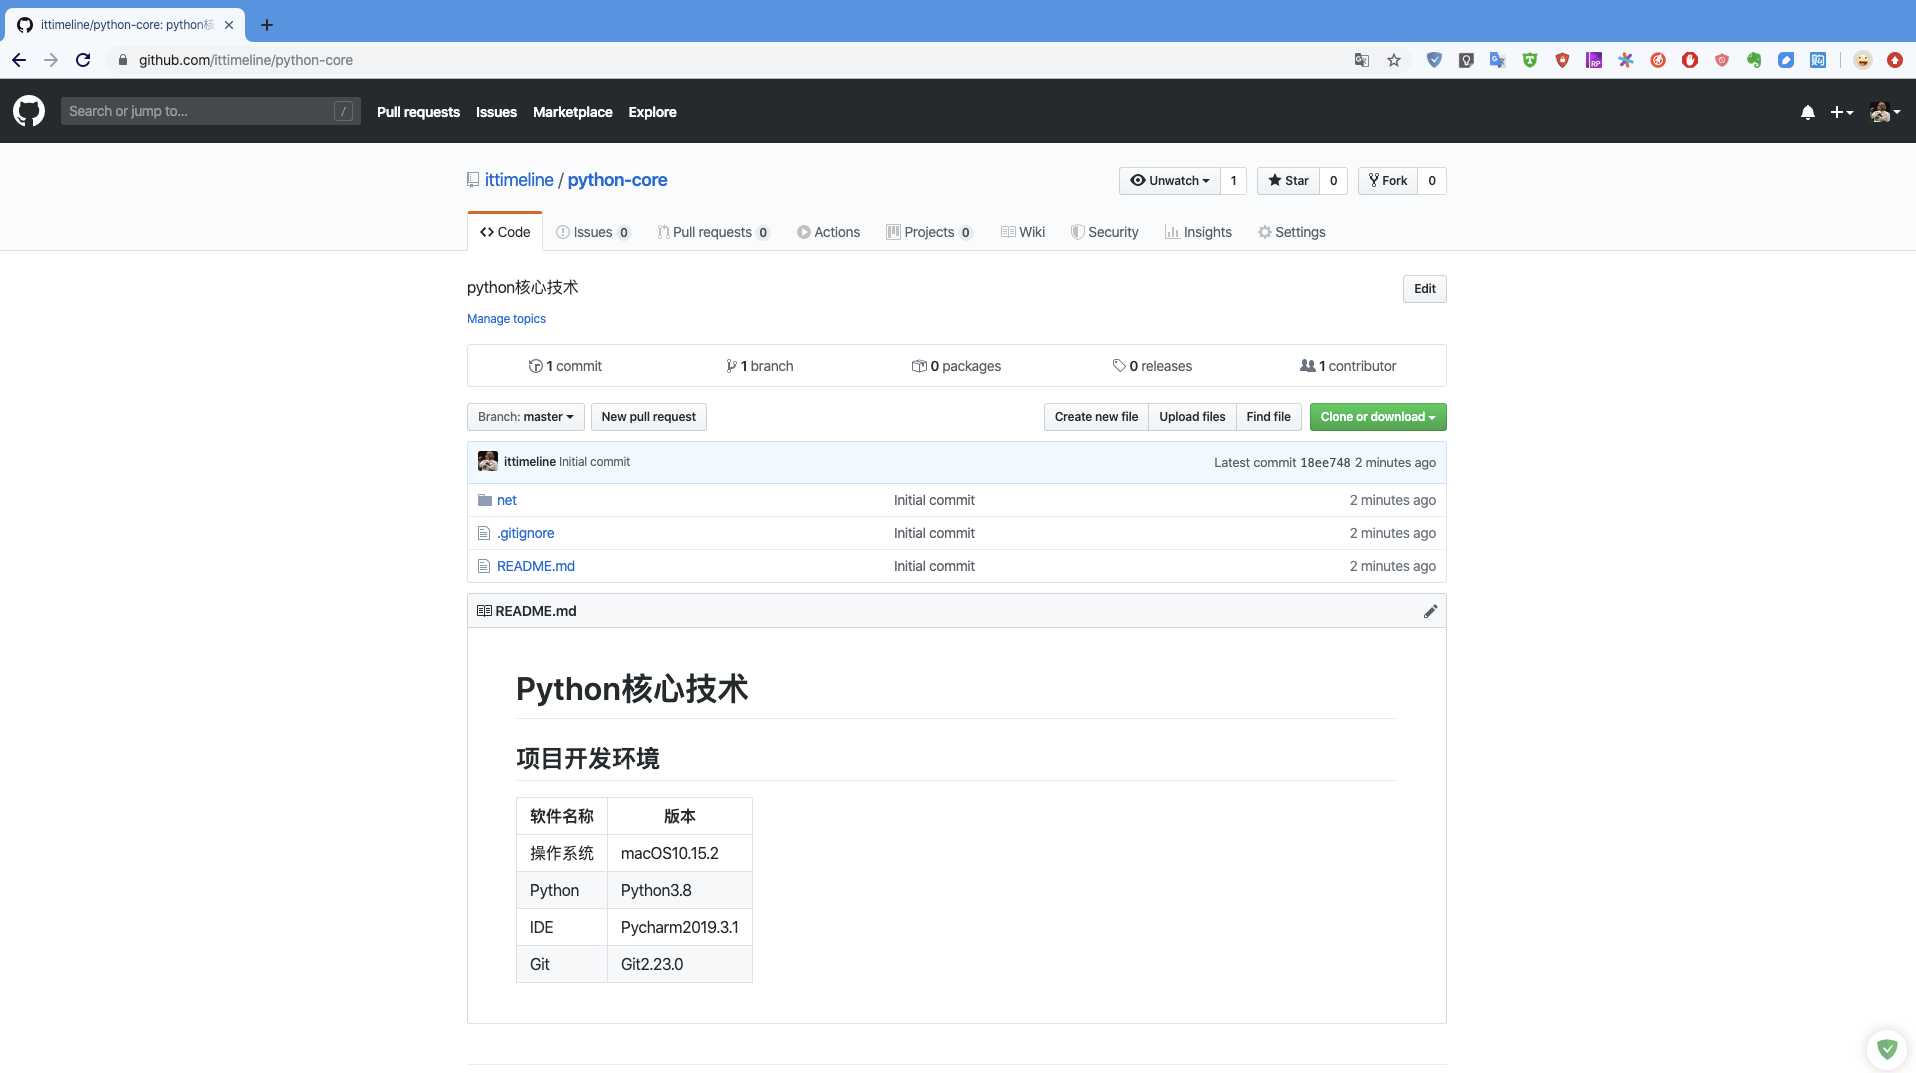1916x1073 pixels.
Task: Open the Insights tab
Action: 1198,232
